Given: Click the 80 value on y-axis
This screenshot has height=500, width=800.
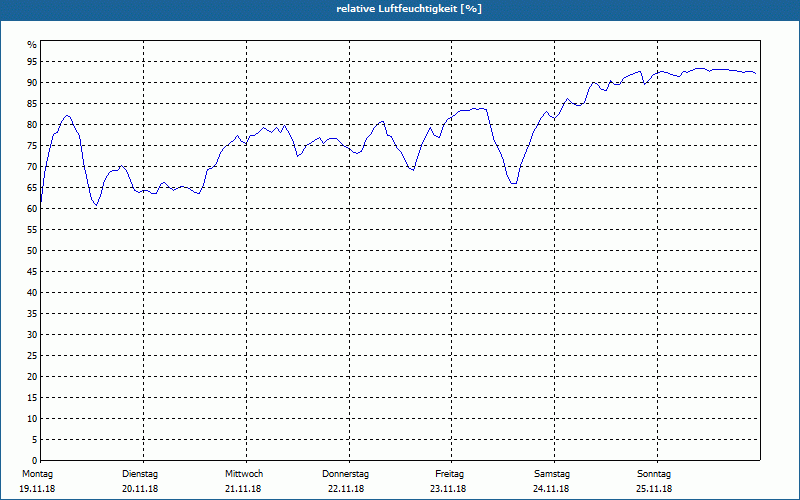Looking at the screenshot, I should pyautogui.click(x=32, y=124).
